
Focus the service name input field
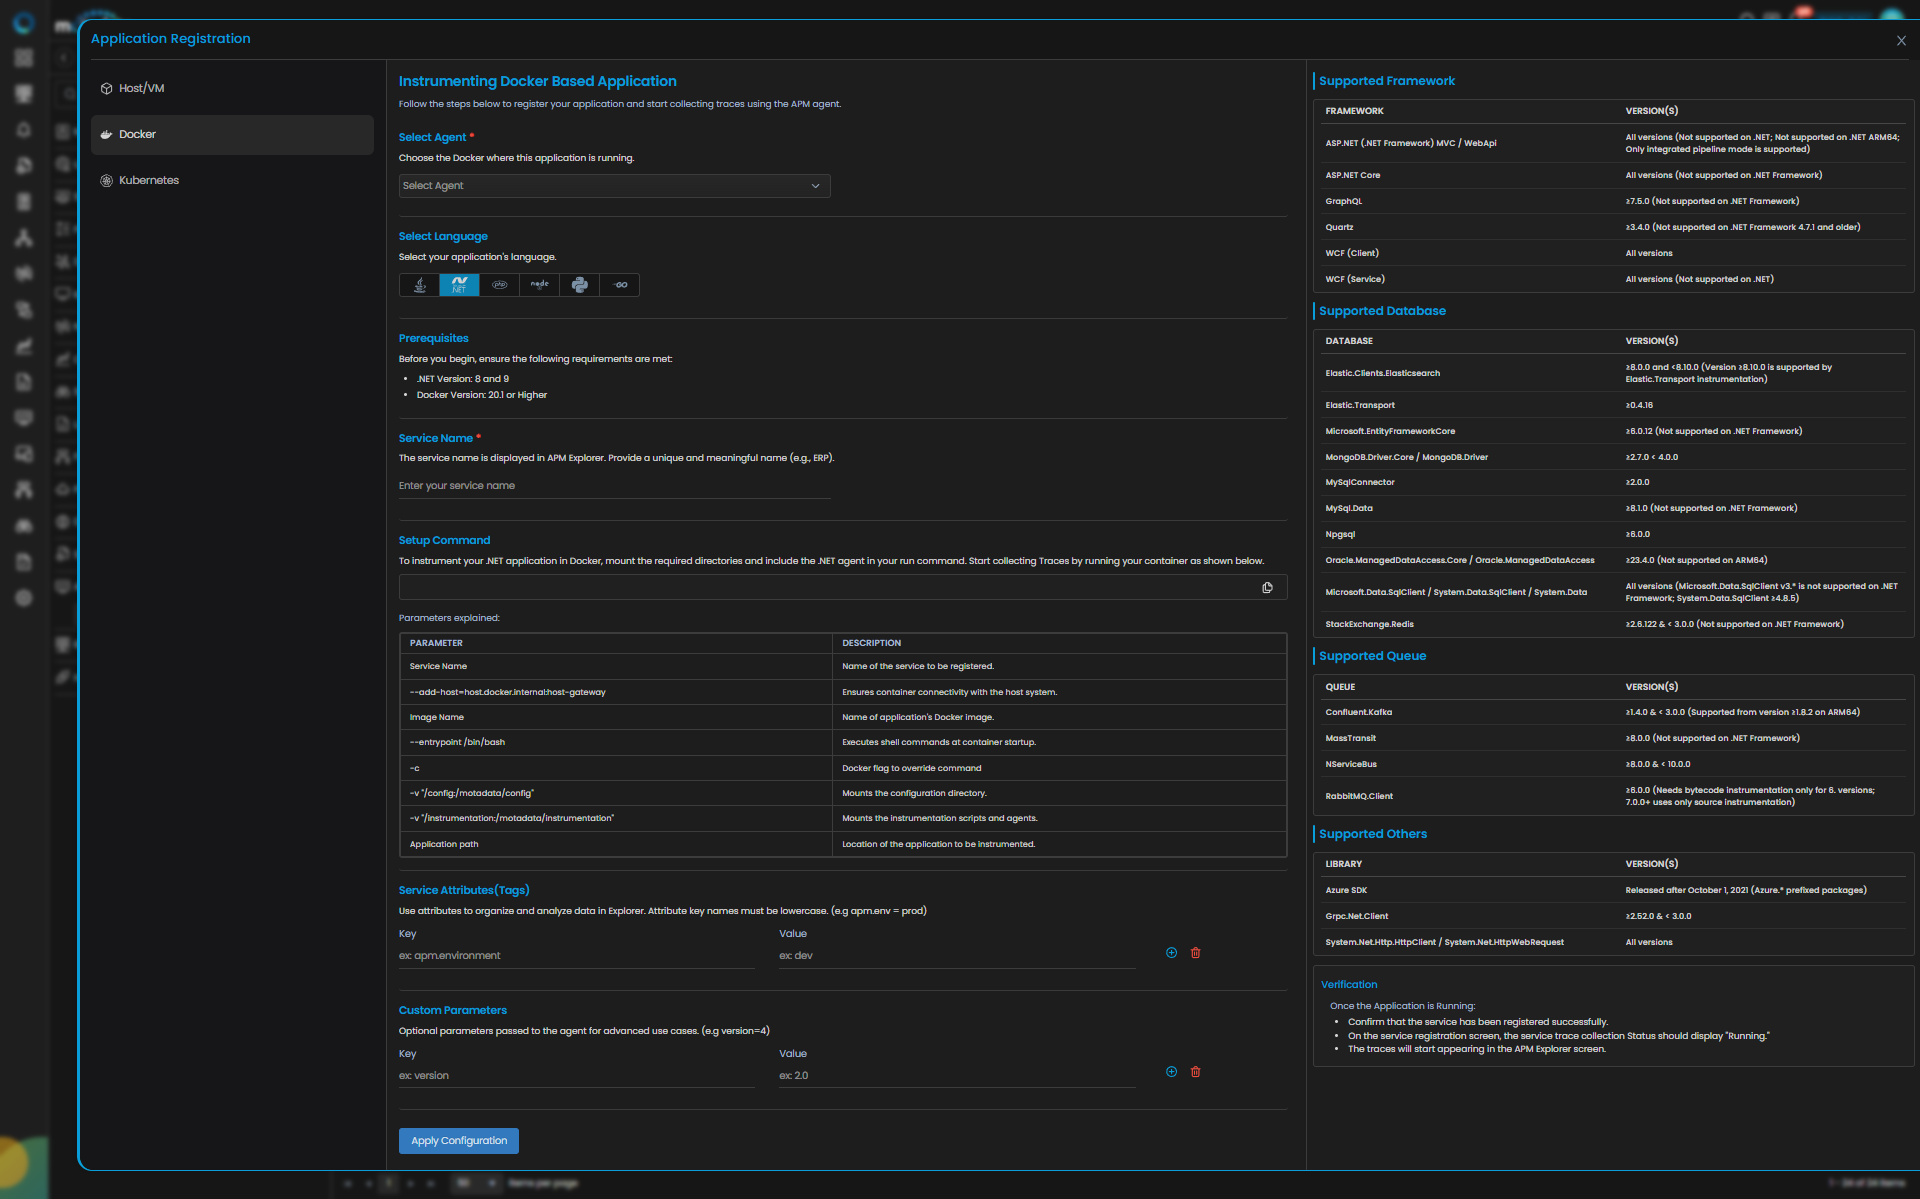click(614, 486)
